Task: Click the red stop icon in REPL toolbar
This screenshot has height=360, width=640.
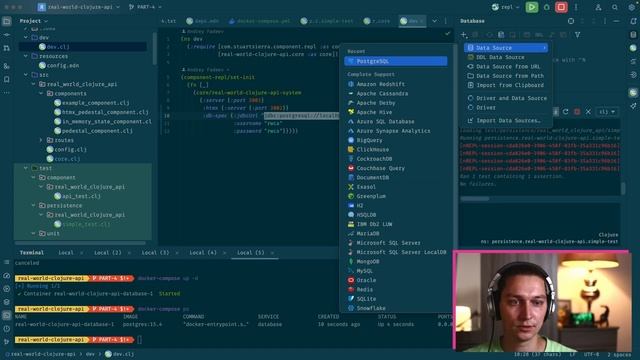Action: [577, 111]
